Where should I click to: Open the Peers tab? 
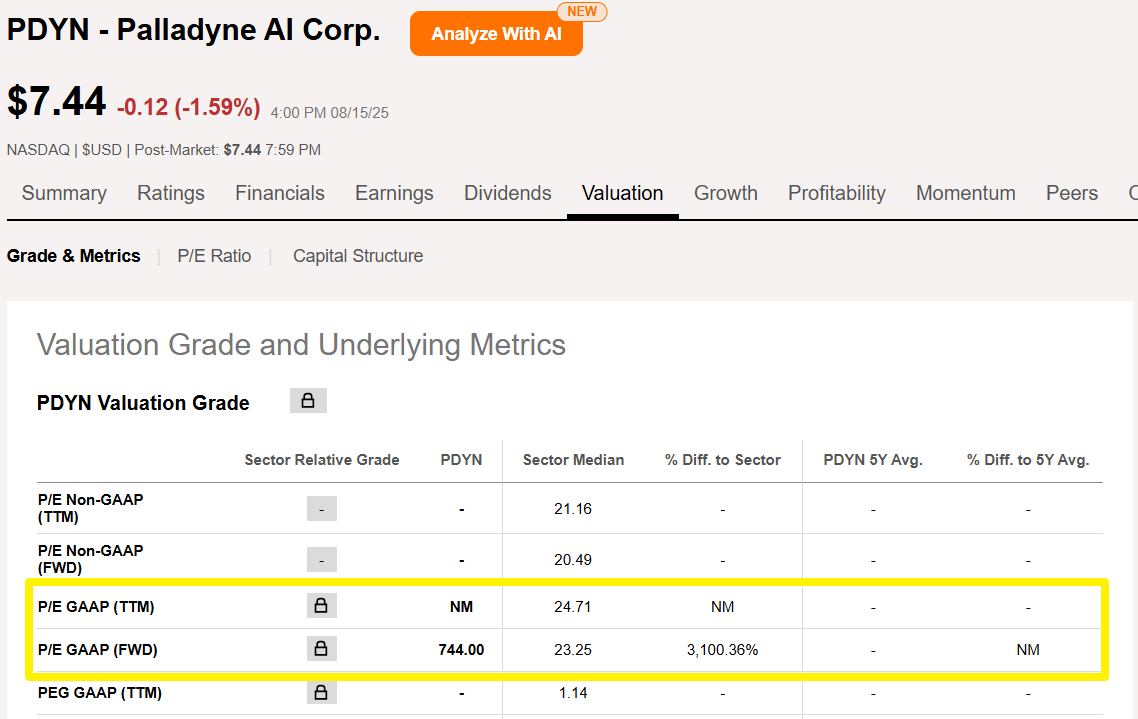(1072, 193)
